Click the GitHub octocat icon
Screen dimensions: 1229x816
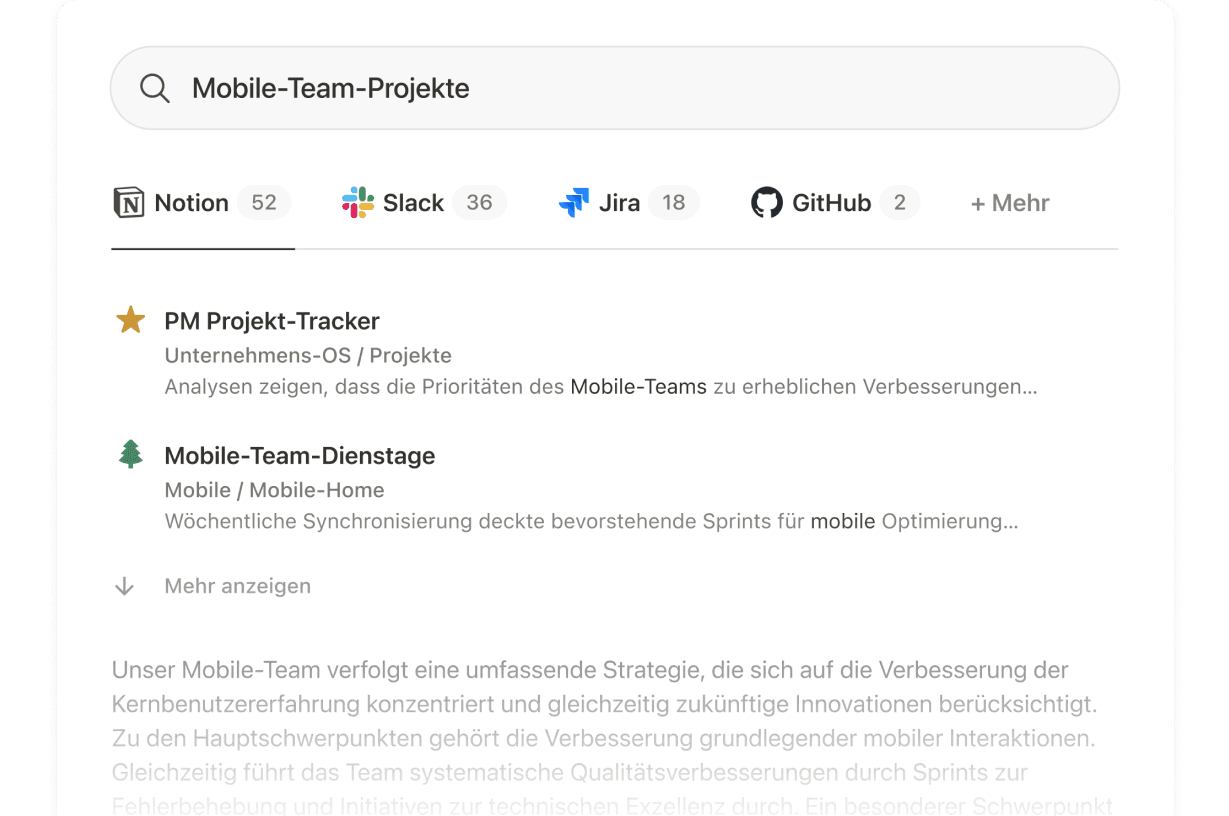click(767, 202)
